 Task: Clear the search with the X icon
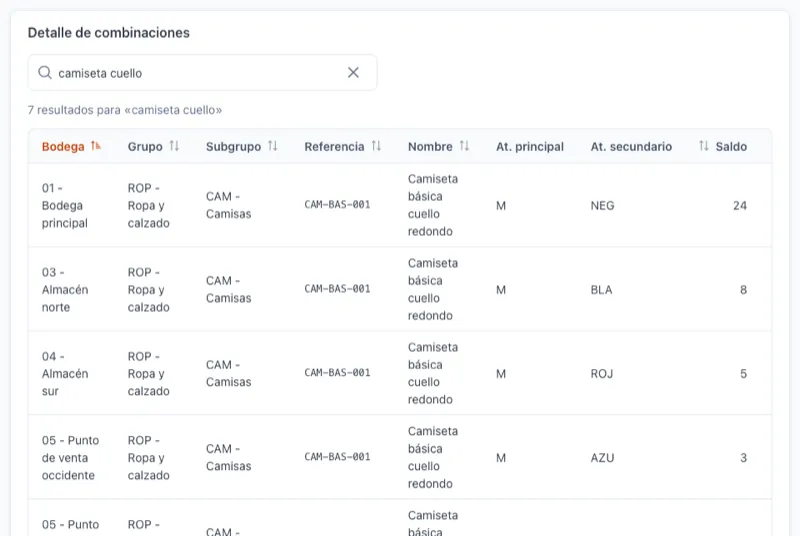point(353,72)
